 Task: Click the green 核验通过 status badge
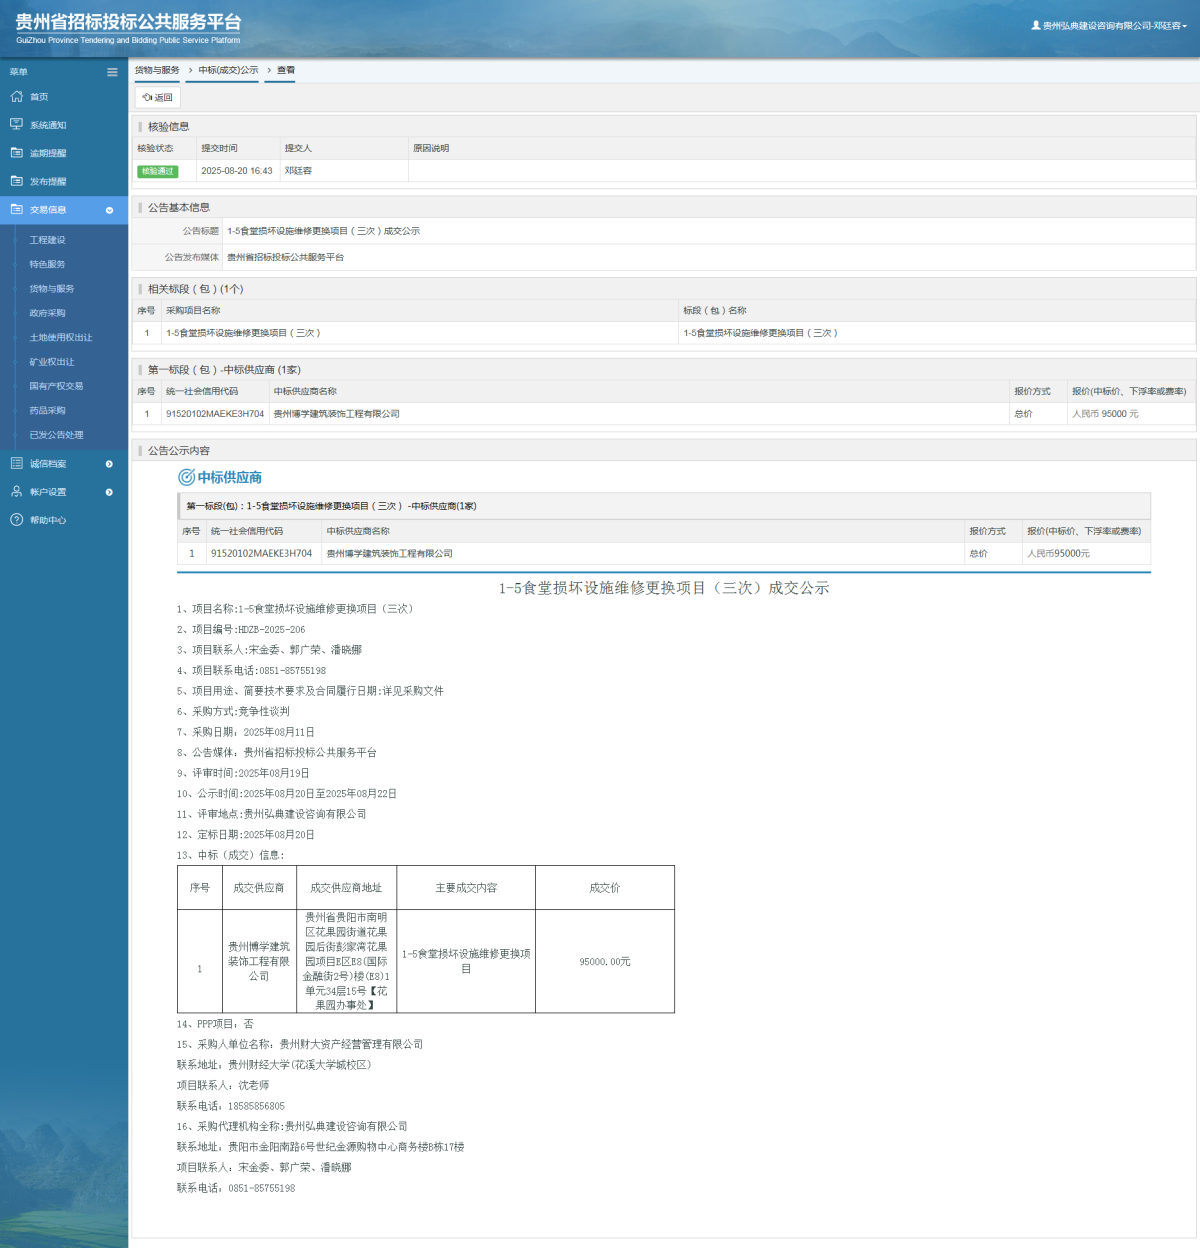(157, 171)
